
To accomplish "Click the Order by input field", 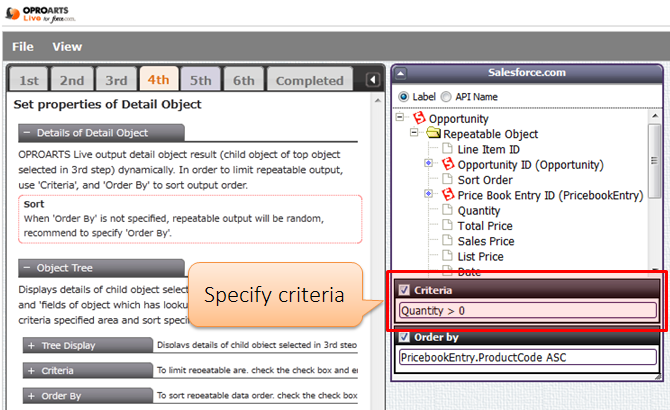I will pos(528,357).
